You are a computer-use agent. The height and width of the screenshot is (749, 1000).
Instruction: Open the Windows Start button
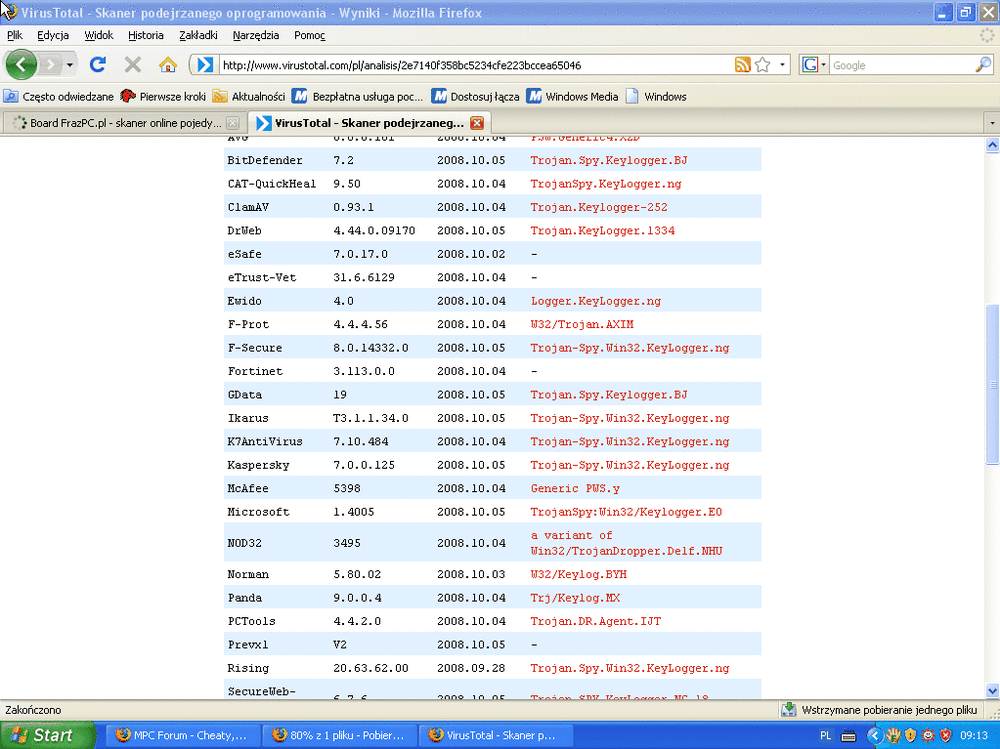tap(47, 735)
